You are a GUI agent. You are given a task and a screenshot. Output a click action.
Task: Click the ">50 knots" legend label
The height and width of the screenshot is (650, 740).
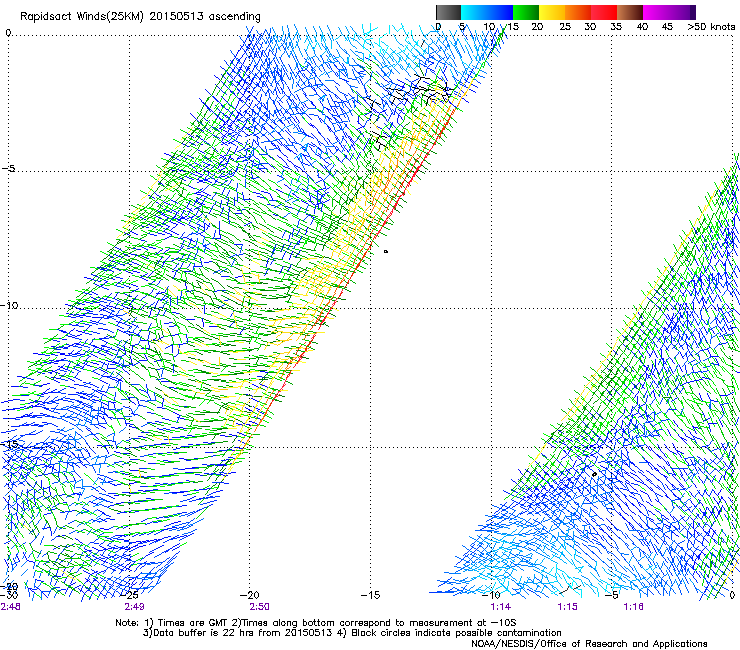pos(711,27)
